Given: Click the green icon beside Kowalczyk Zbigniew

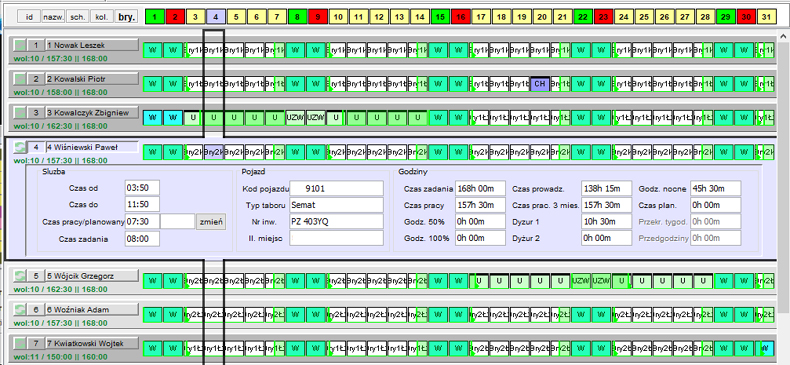Looking at the screenshot, I should click(x=19, y=112).
